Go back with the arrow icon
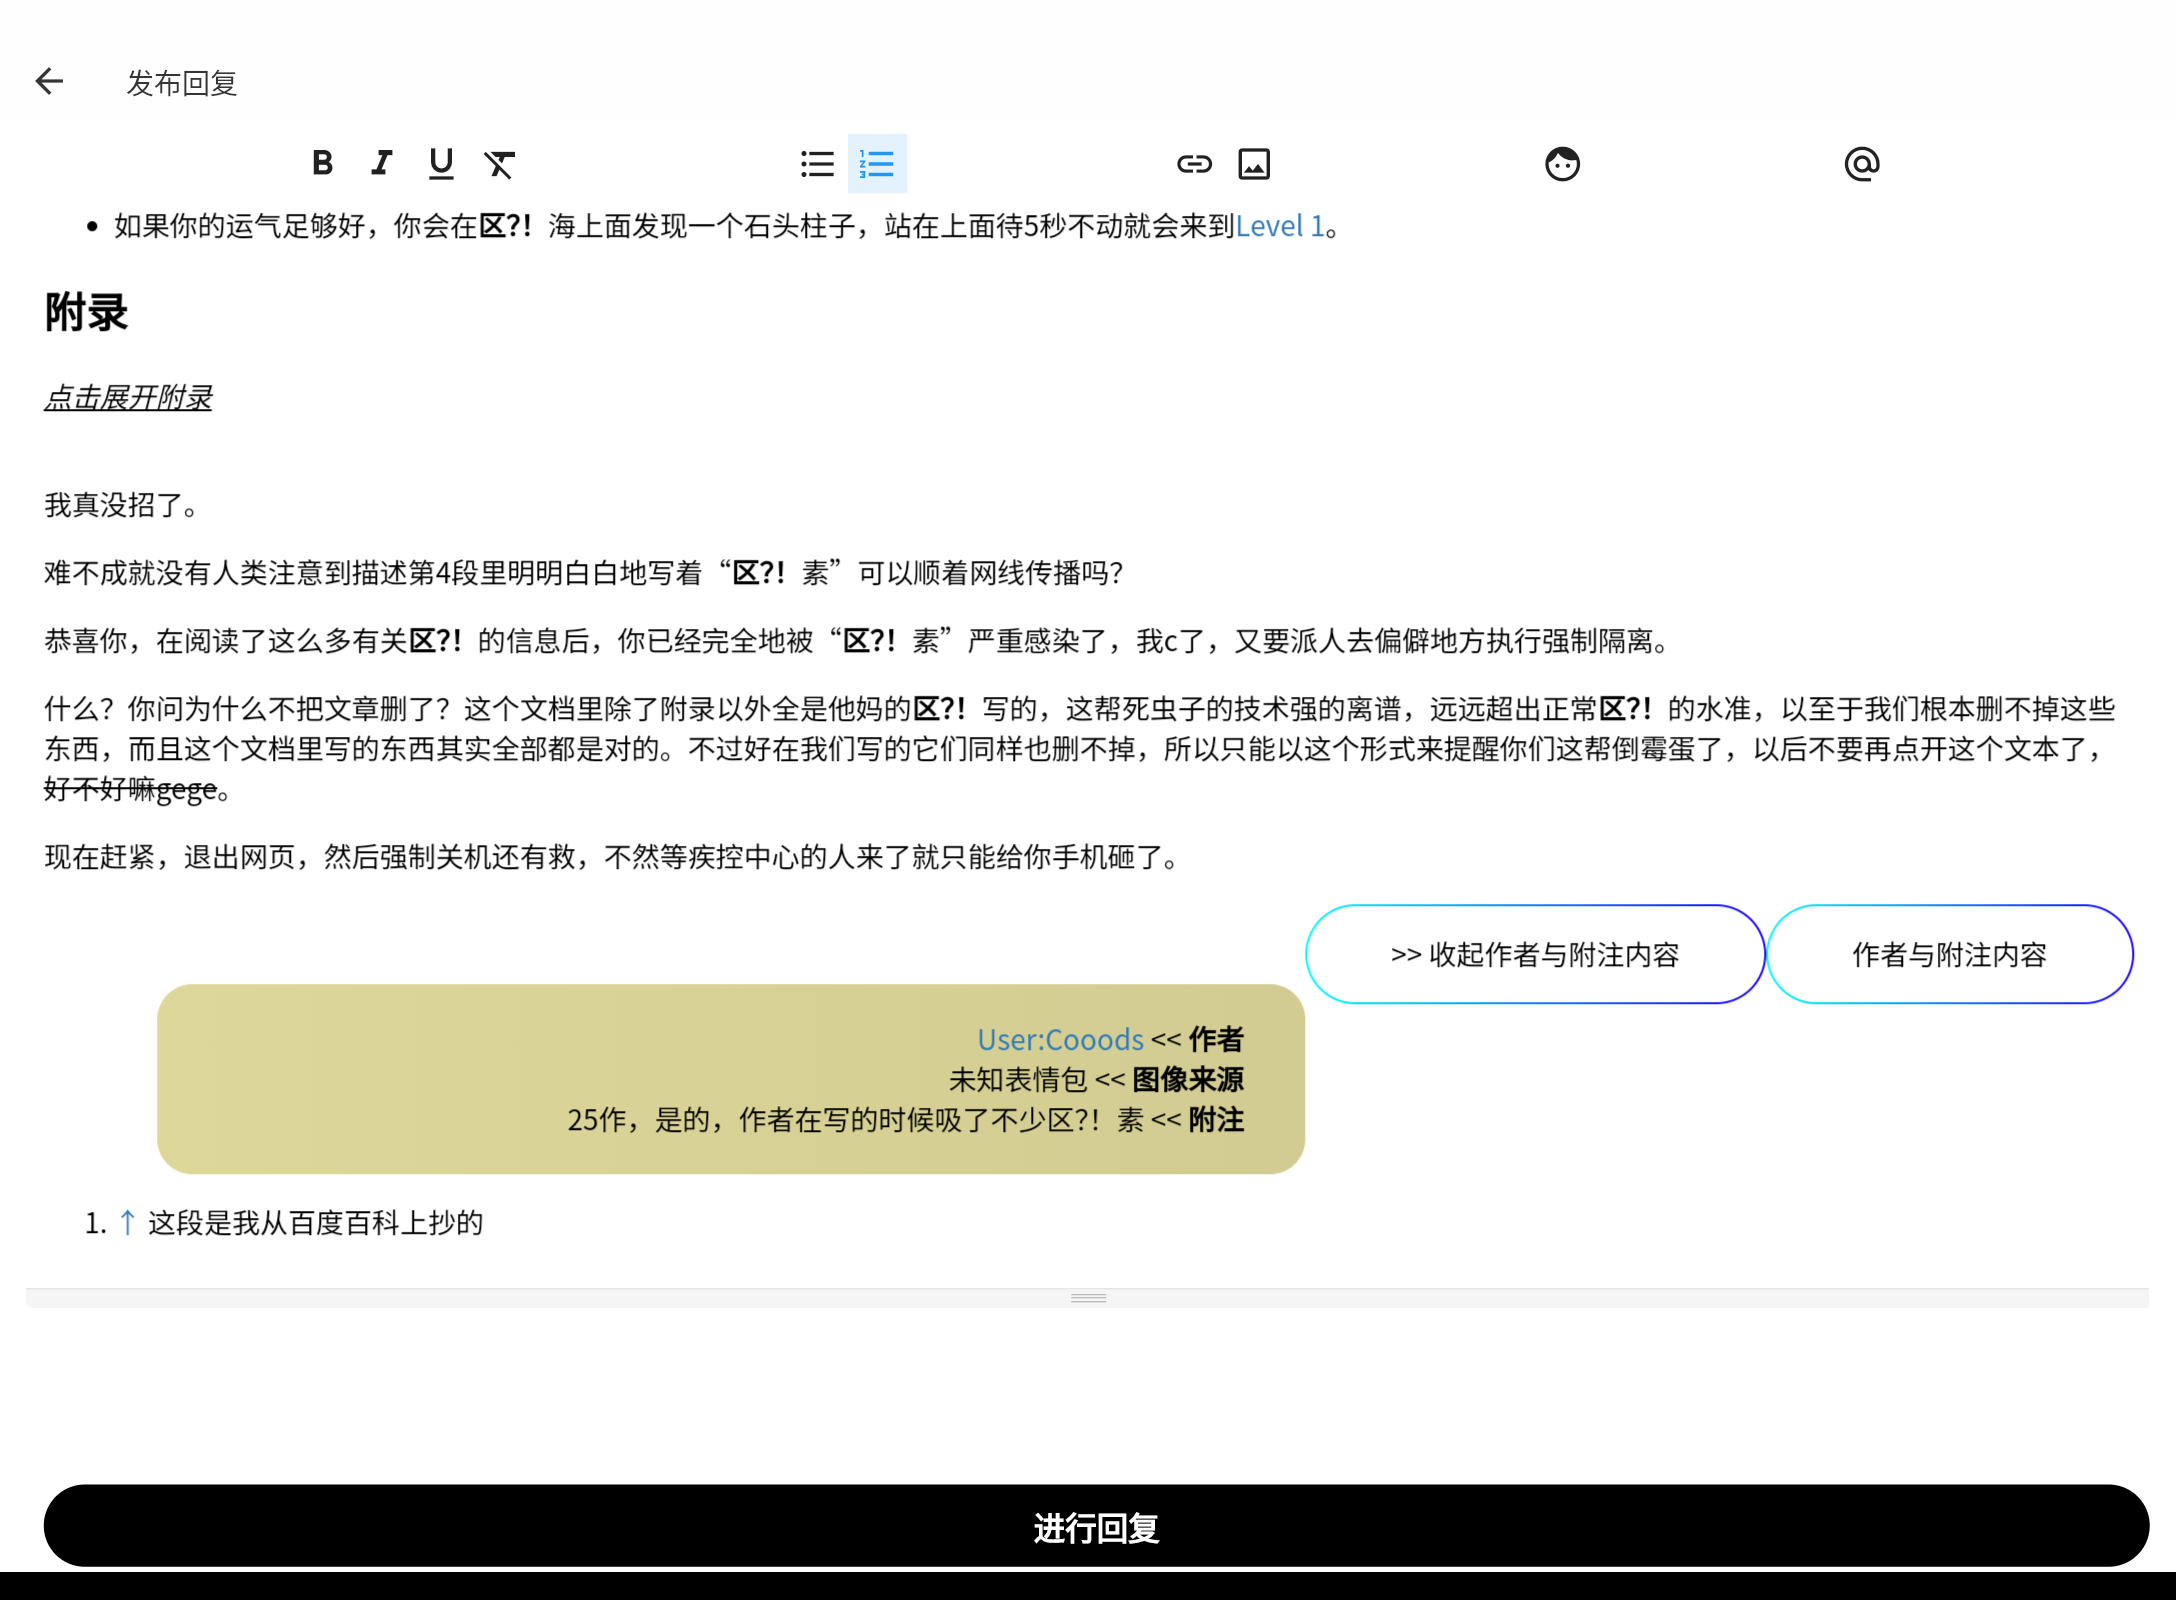Viewport: 2176px width, 1600px height. (x=49, y=81)
